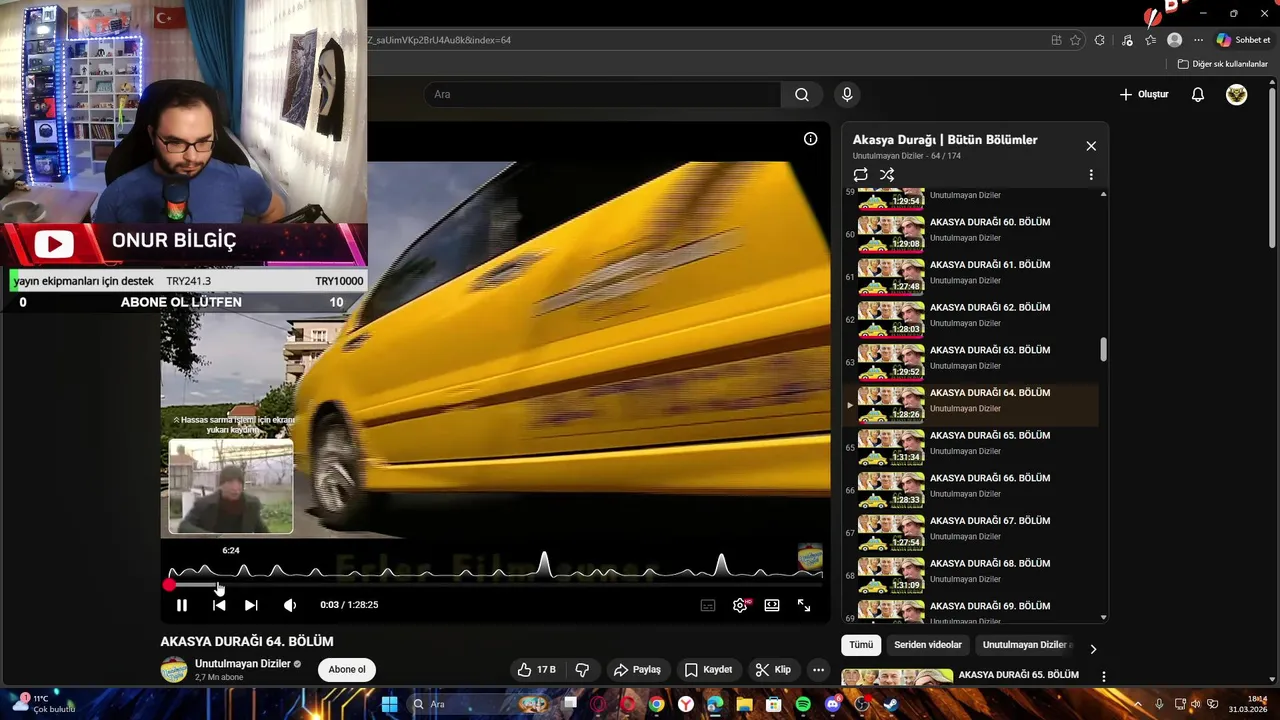
Task: Skip to the next video
Action: click(x=251, y=605)
